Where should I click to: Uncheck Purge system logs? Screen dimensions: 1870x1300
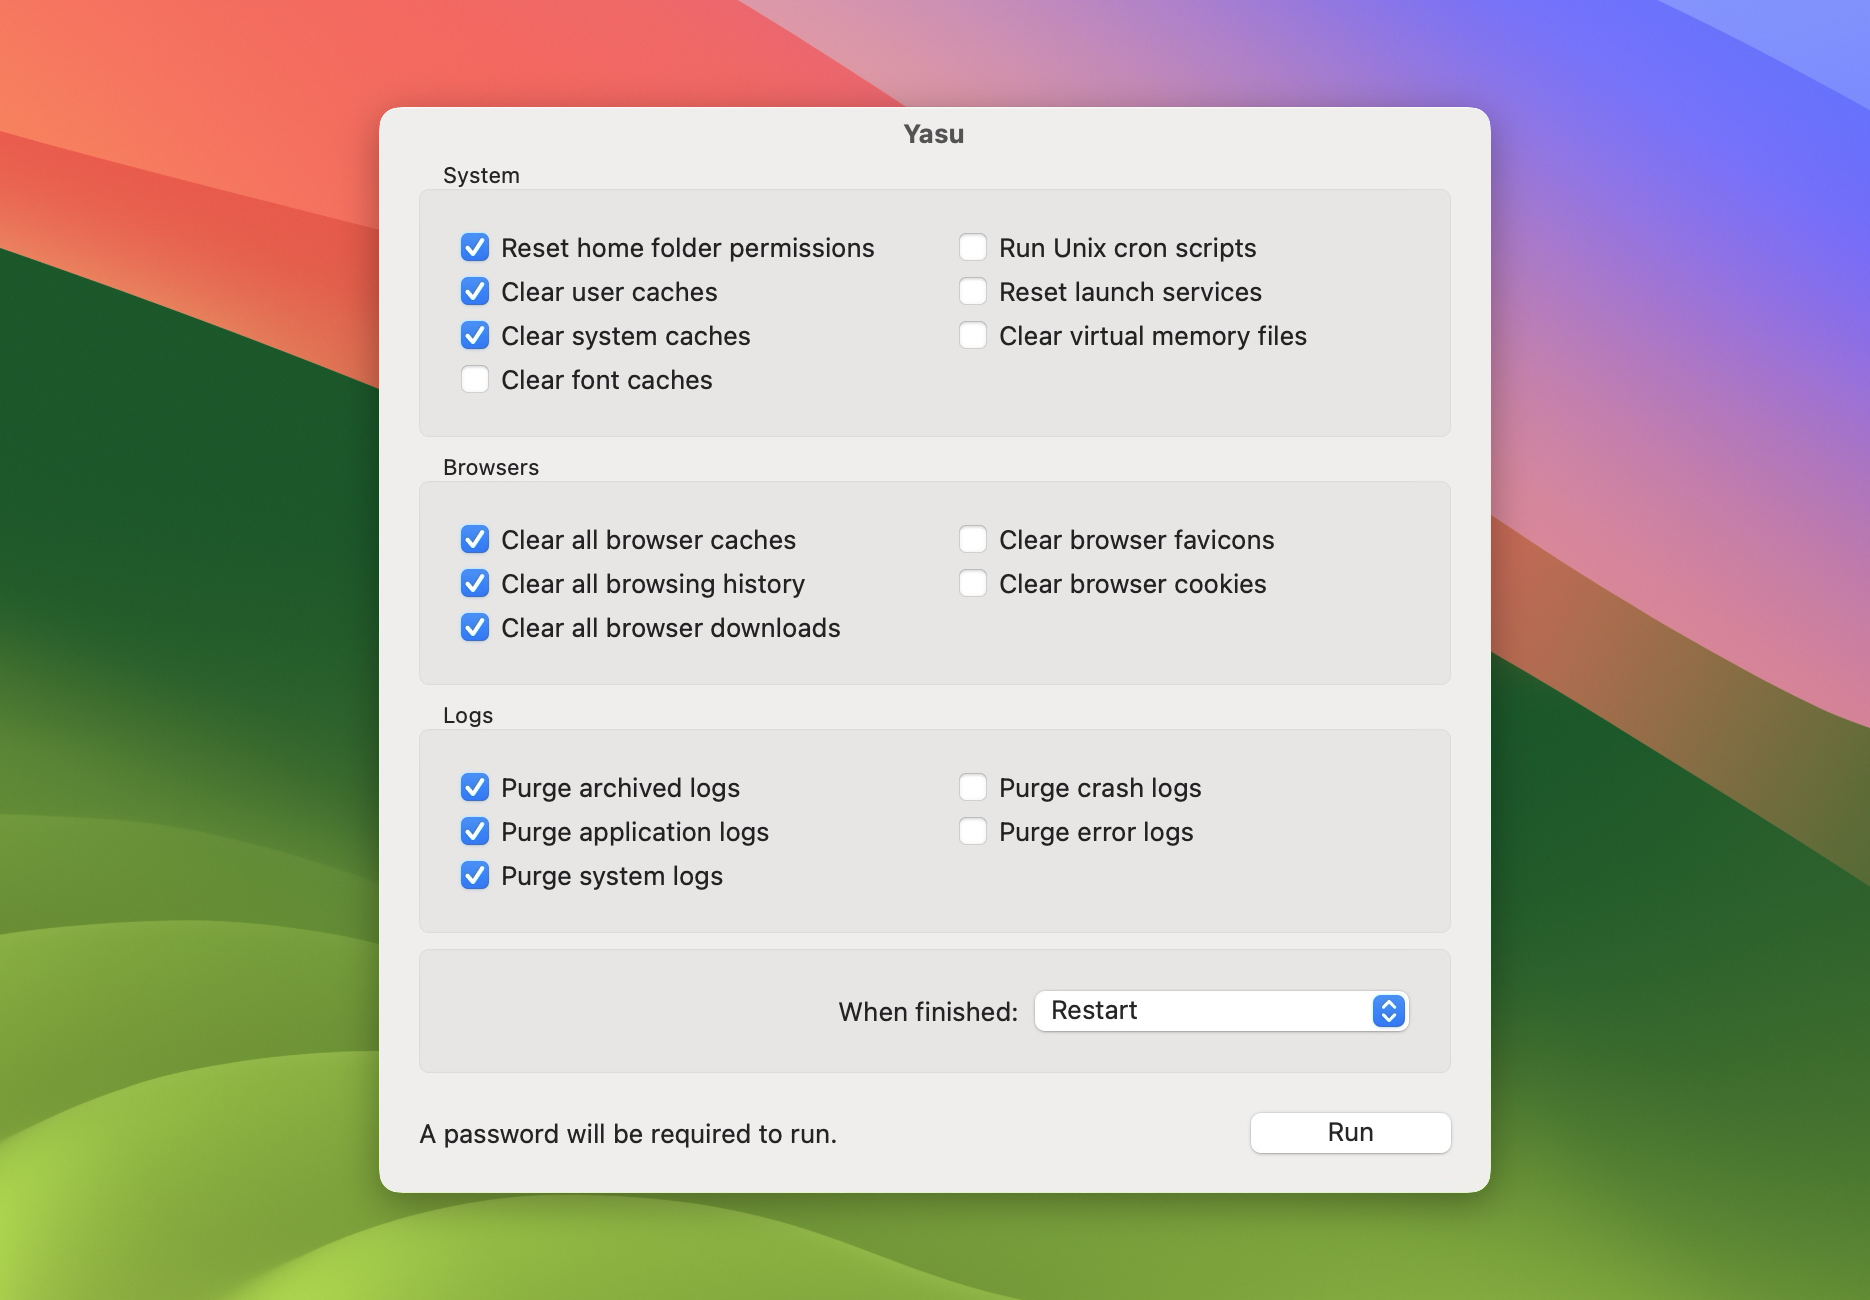pyautogui.click(x=475, y=875)
